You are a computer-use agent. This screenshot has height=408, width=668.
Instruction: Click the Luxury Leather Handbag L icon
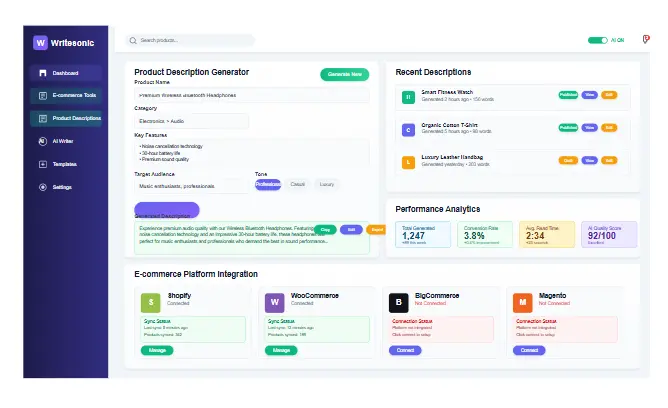pos(408,163)
